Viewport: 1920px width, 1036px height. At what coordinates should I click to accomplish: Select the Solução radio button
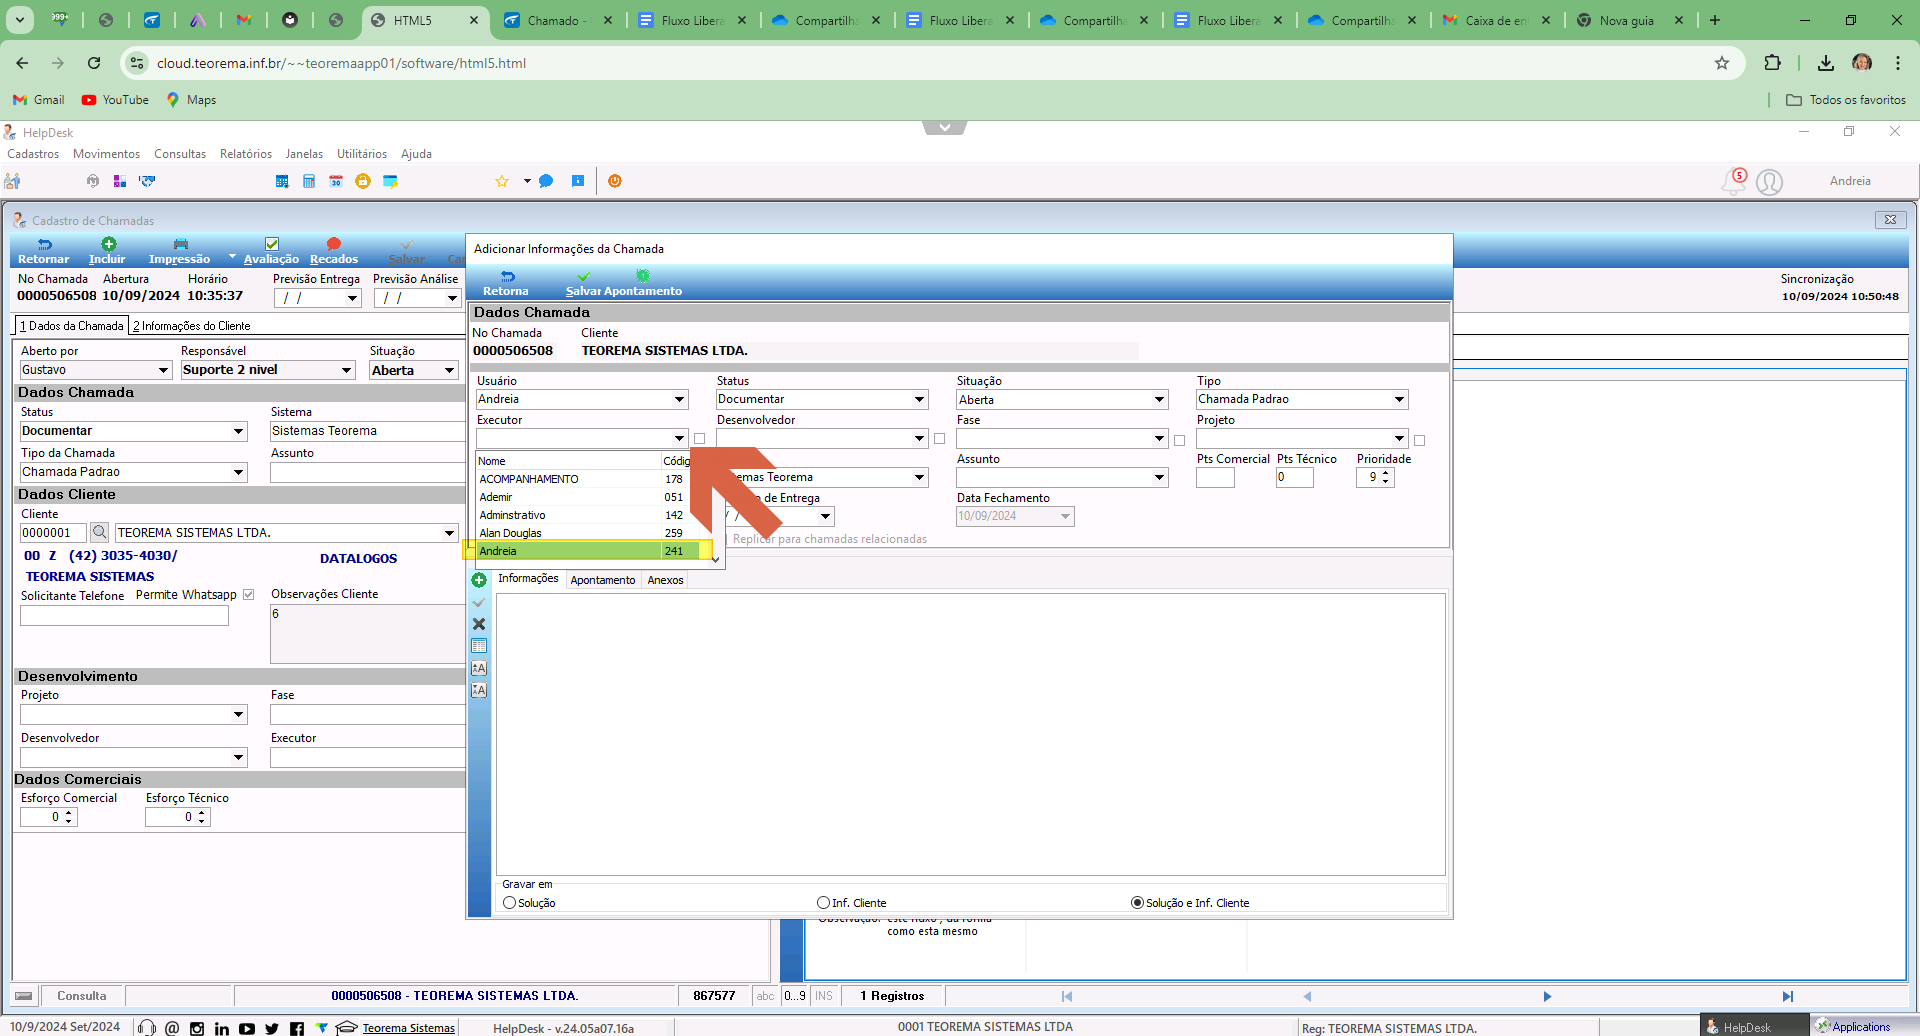click(x=510, y=903)
